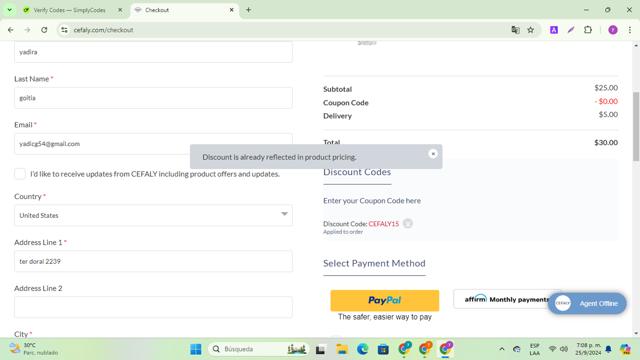Click the taskbar Búsqueda search box
This screenshot has width=640, height=360.
coord(258,349)
